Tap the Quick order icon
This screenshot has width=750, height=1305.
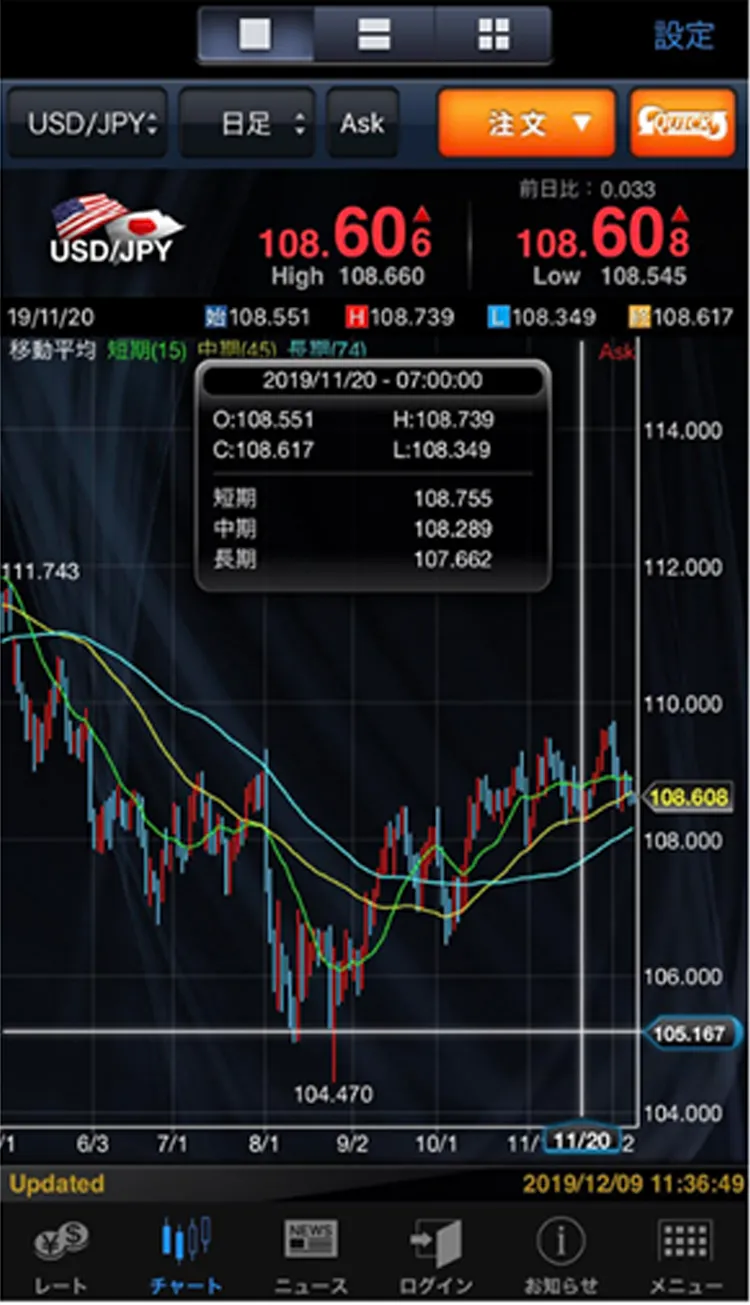pyautogui.click(x=683, y=123)
